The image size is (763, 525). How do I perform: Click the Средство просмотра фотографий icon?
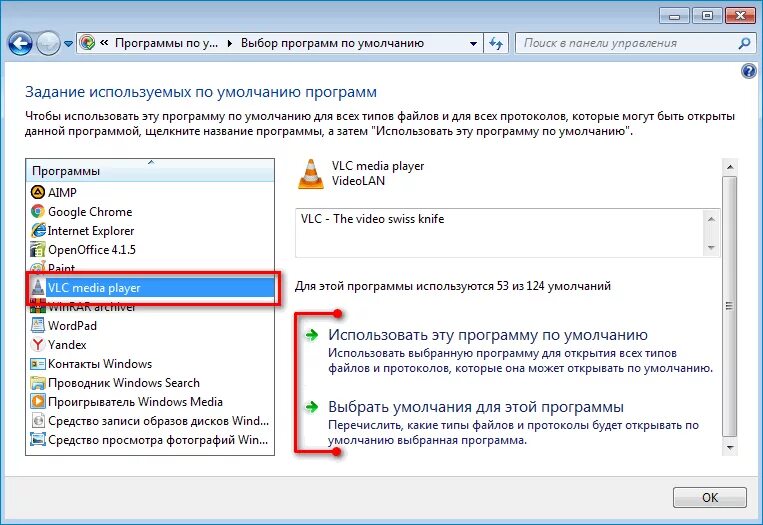tap(37, 439)
